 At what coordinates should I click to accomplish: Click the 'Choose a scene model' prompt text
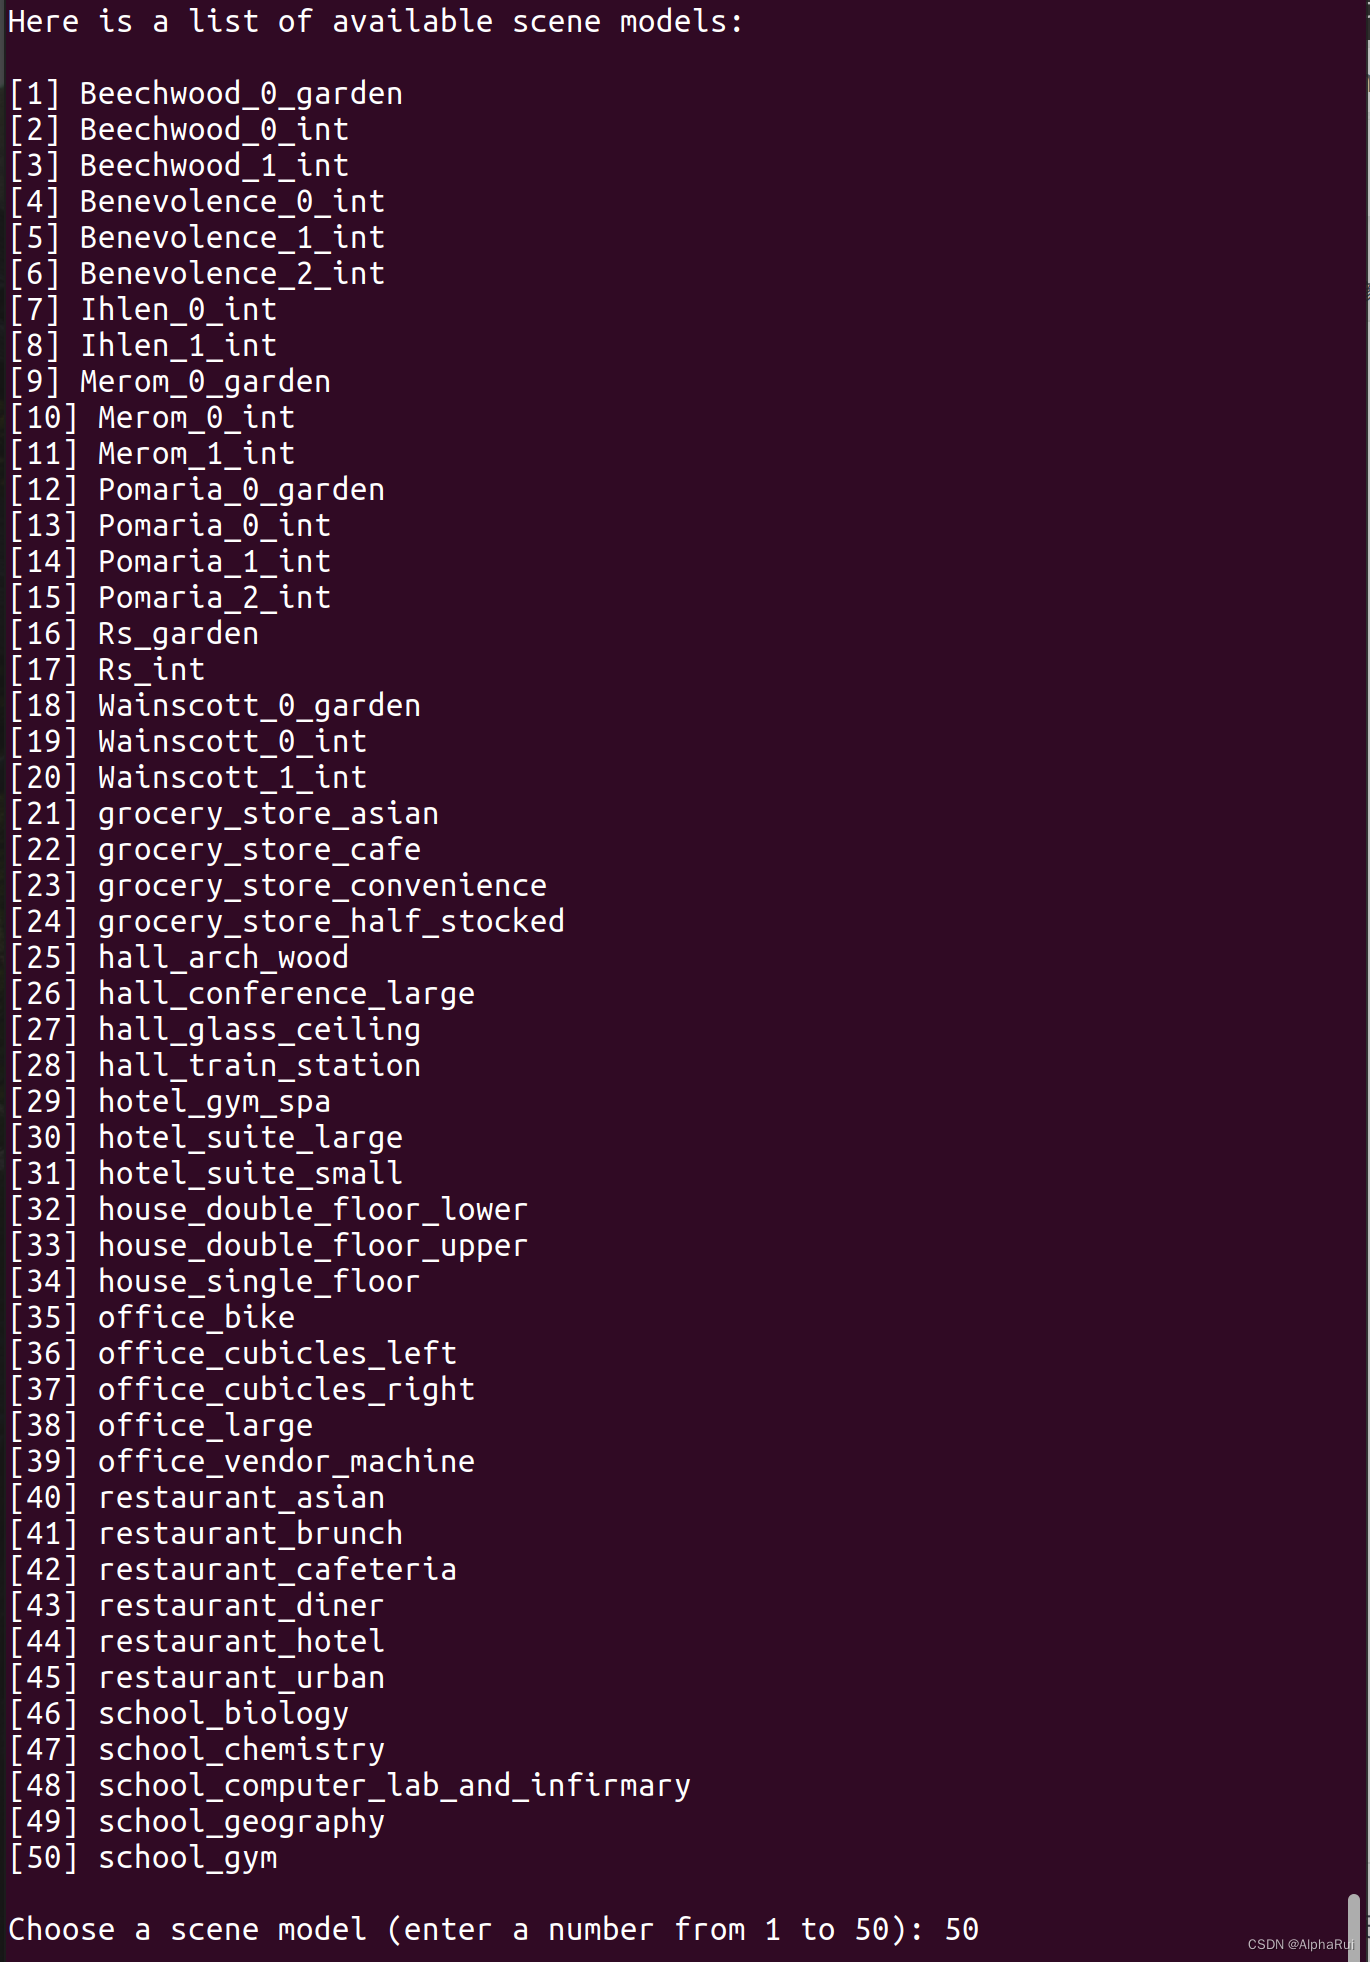tap(188, 1930)
